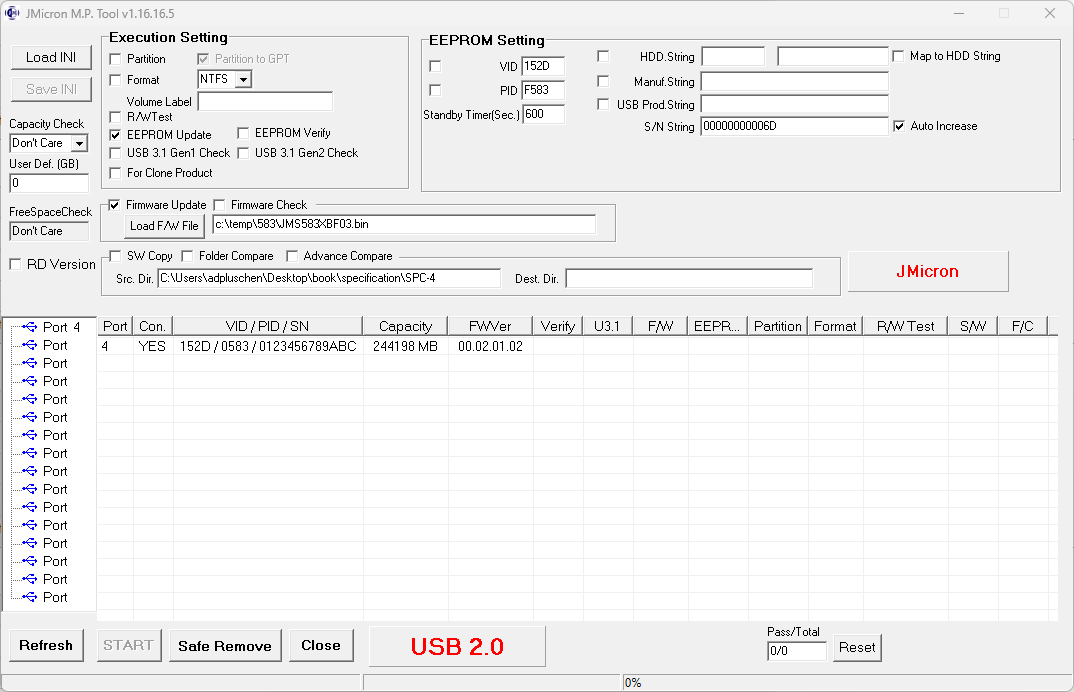This screenshot has width=1074, height=692.
Task: Click the FWVer column header
Action: pyautogui.click(x=490, y=326)
